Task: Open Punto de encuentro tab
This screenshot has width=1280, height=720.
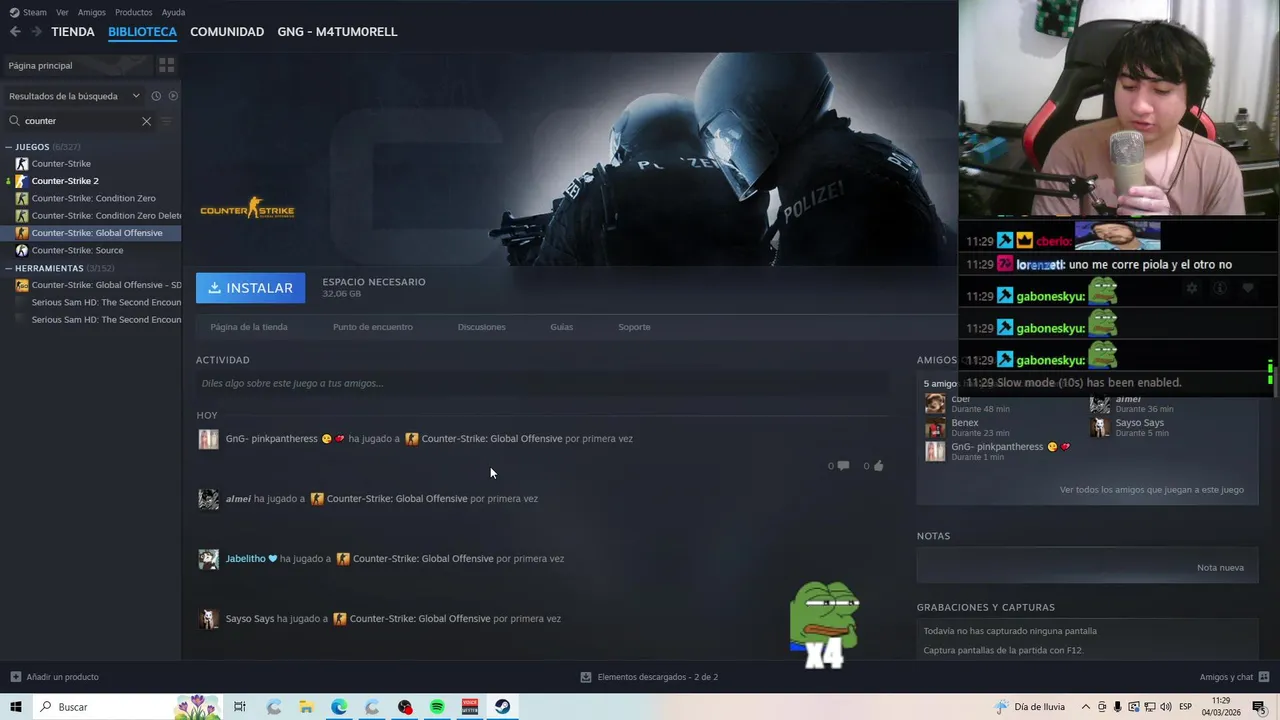Action: pos(373,327)
